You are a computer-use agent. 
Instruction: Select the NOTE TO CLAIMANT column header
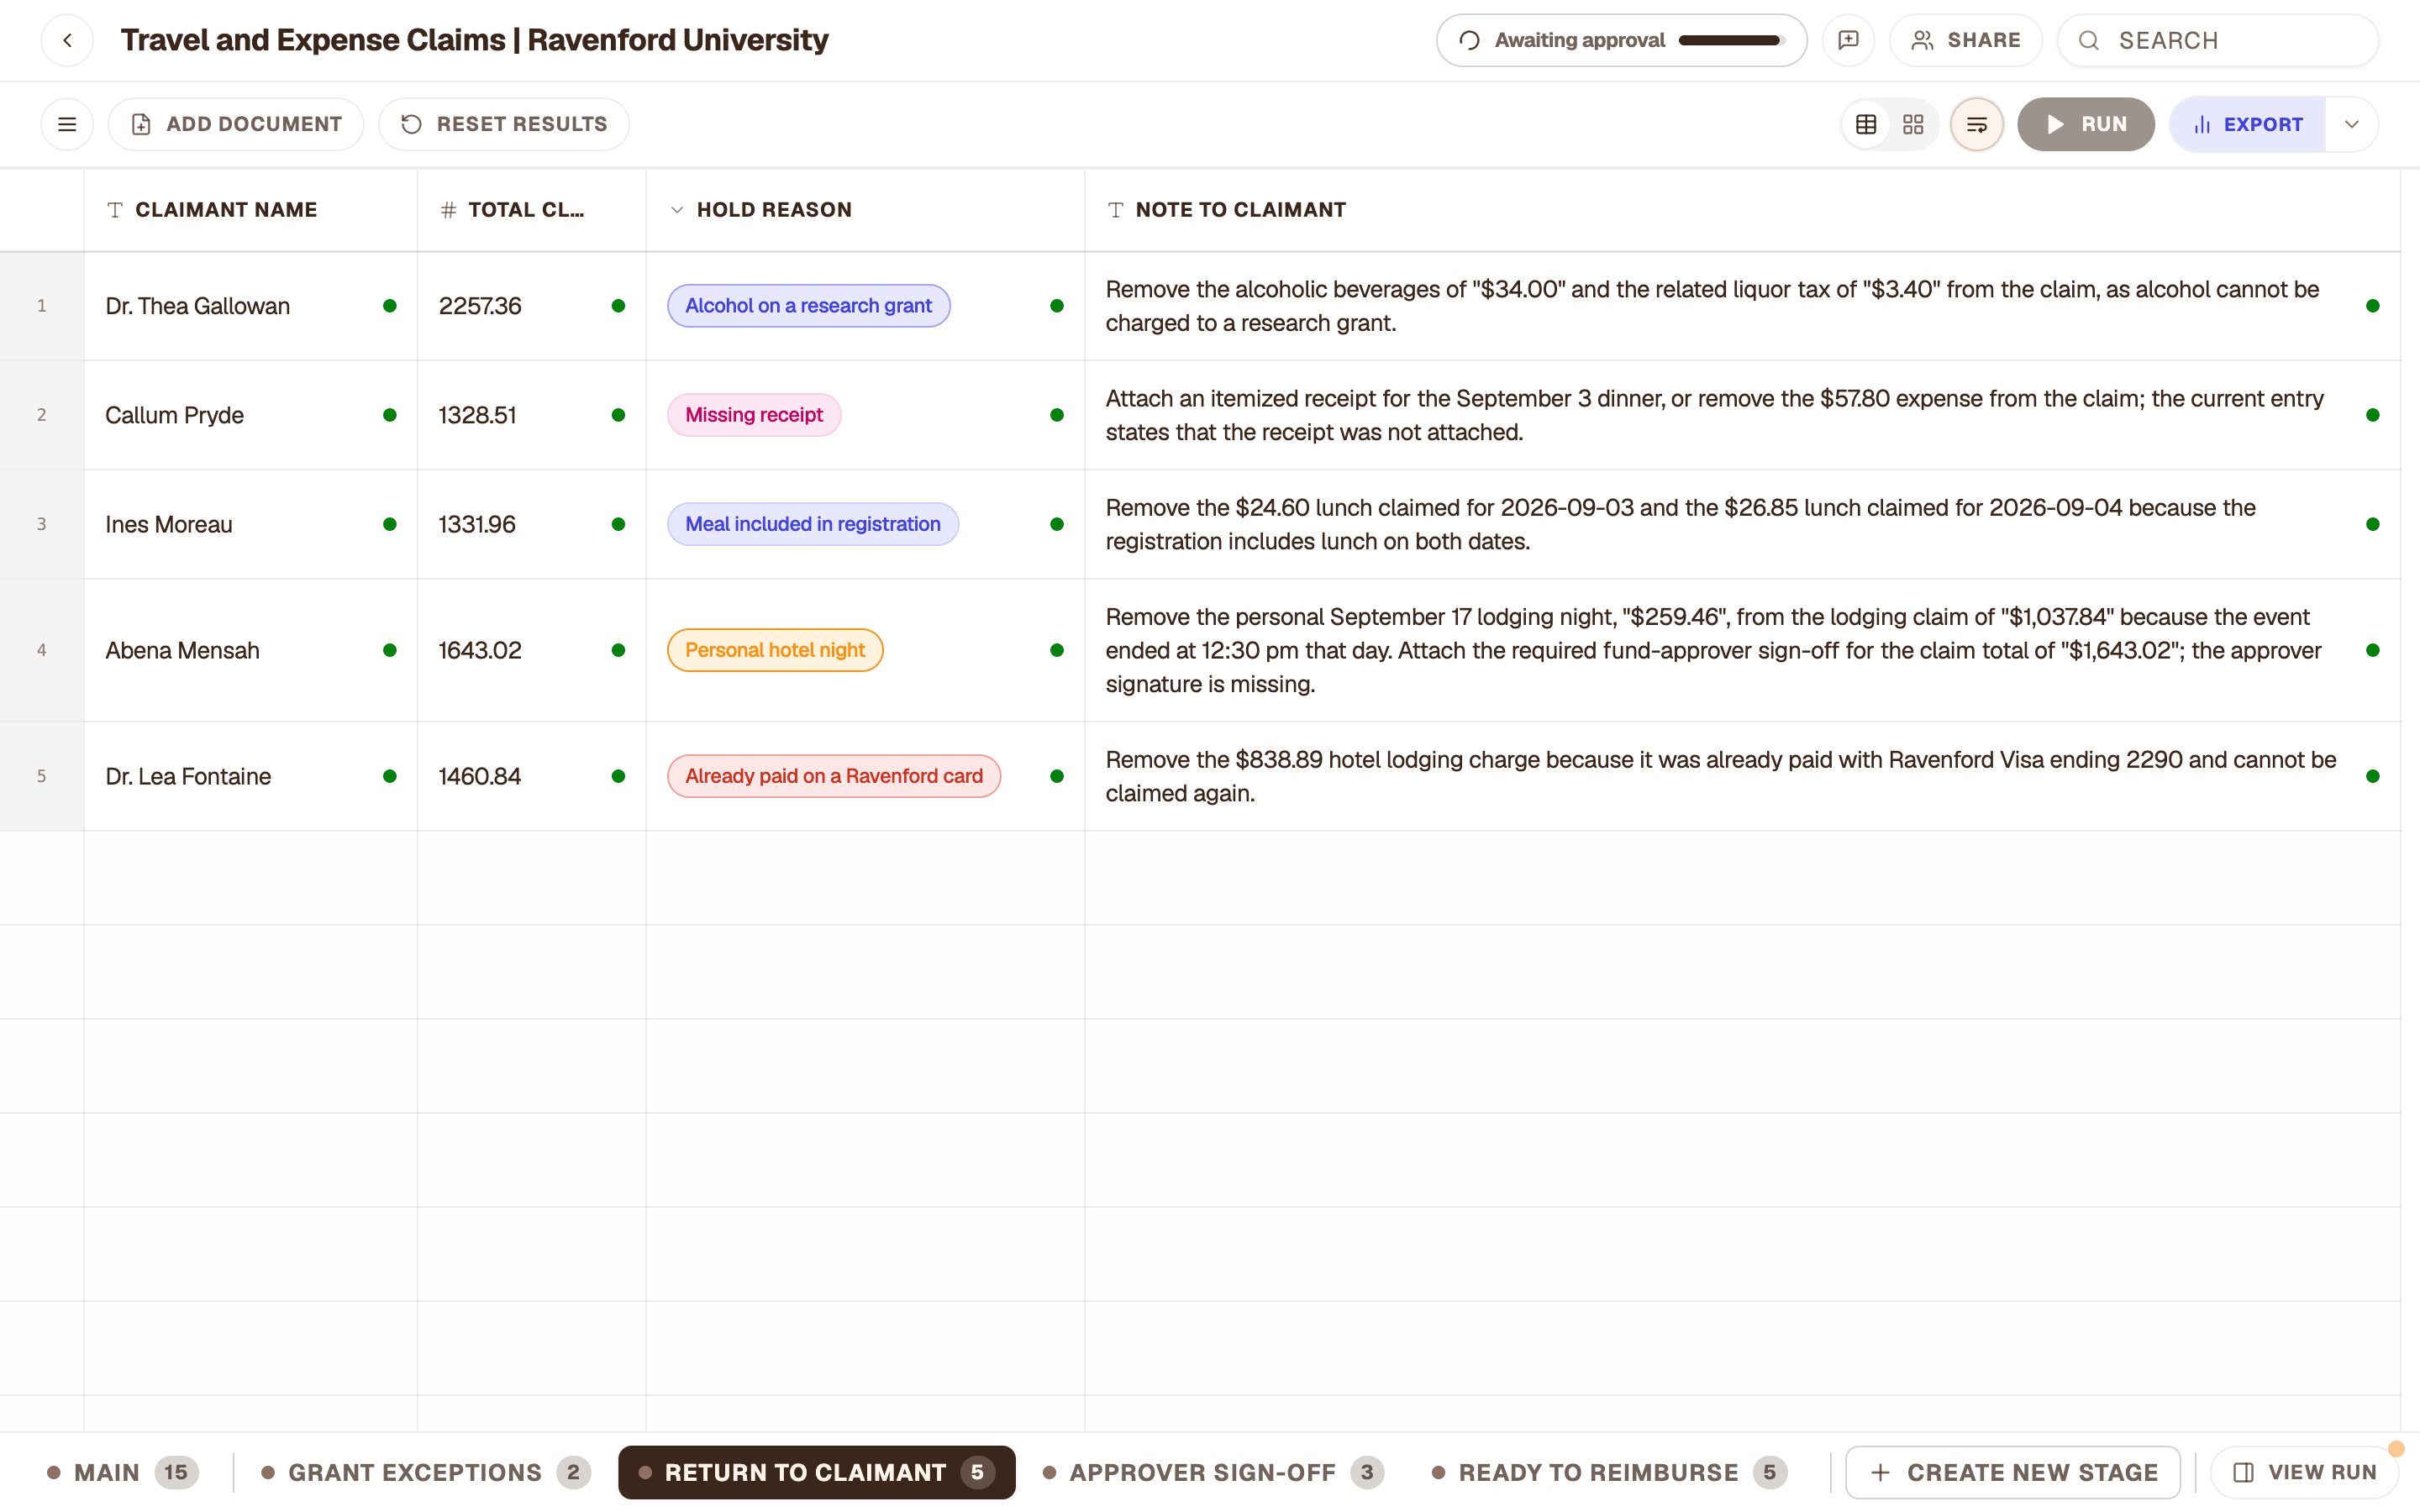[x=1742, y=210]
